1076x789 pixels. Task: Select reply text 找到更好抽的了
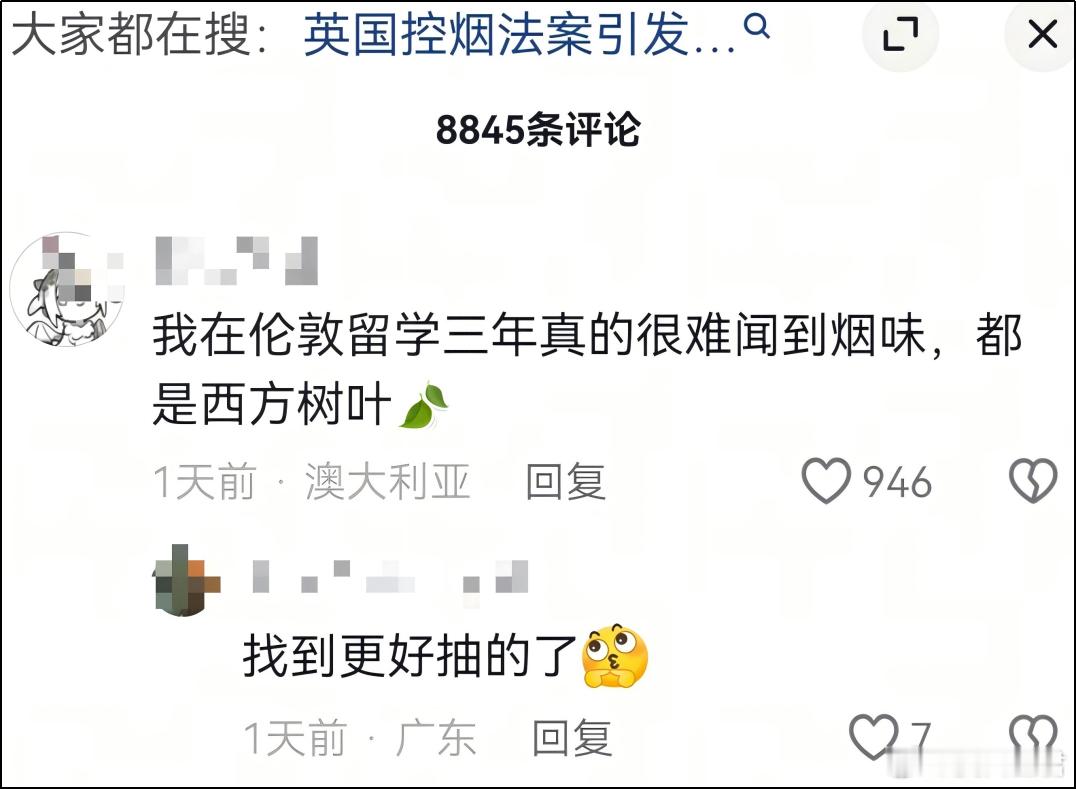coord(410,657)
